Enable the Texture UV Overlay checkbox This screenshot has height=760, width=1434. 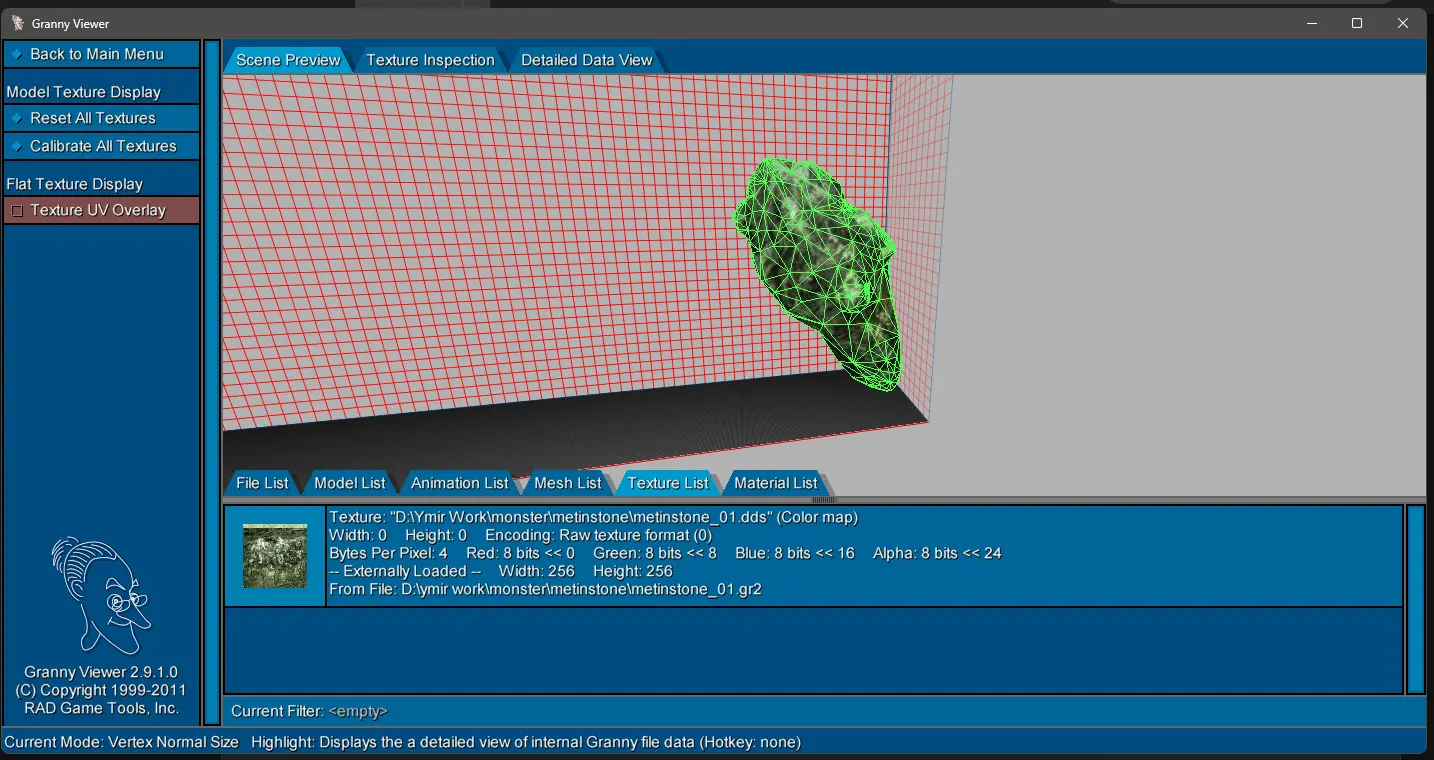17,211
